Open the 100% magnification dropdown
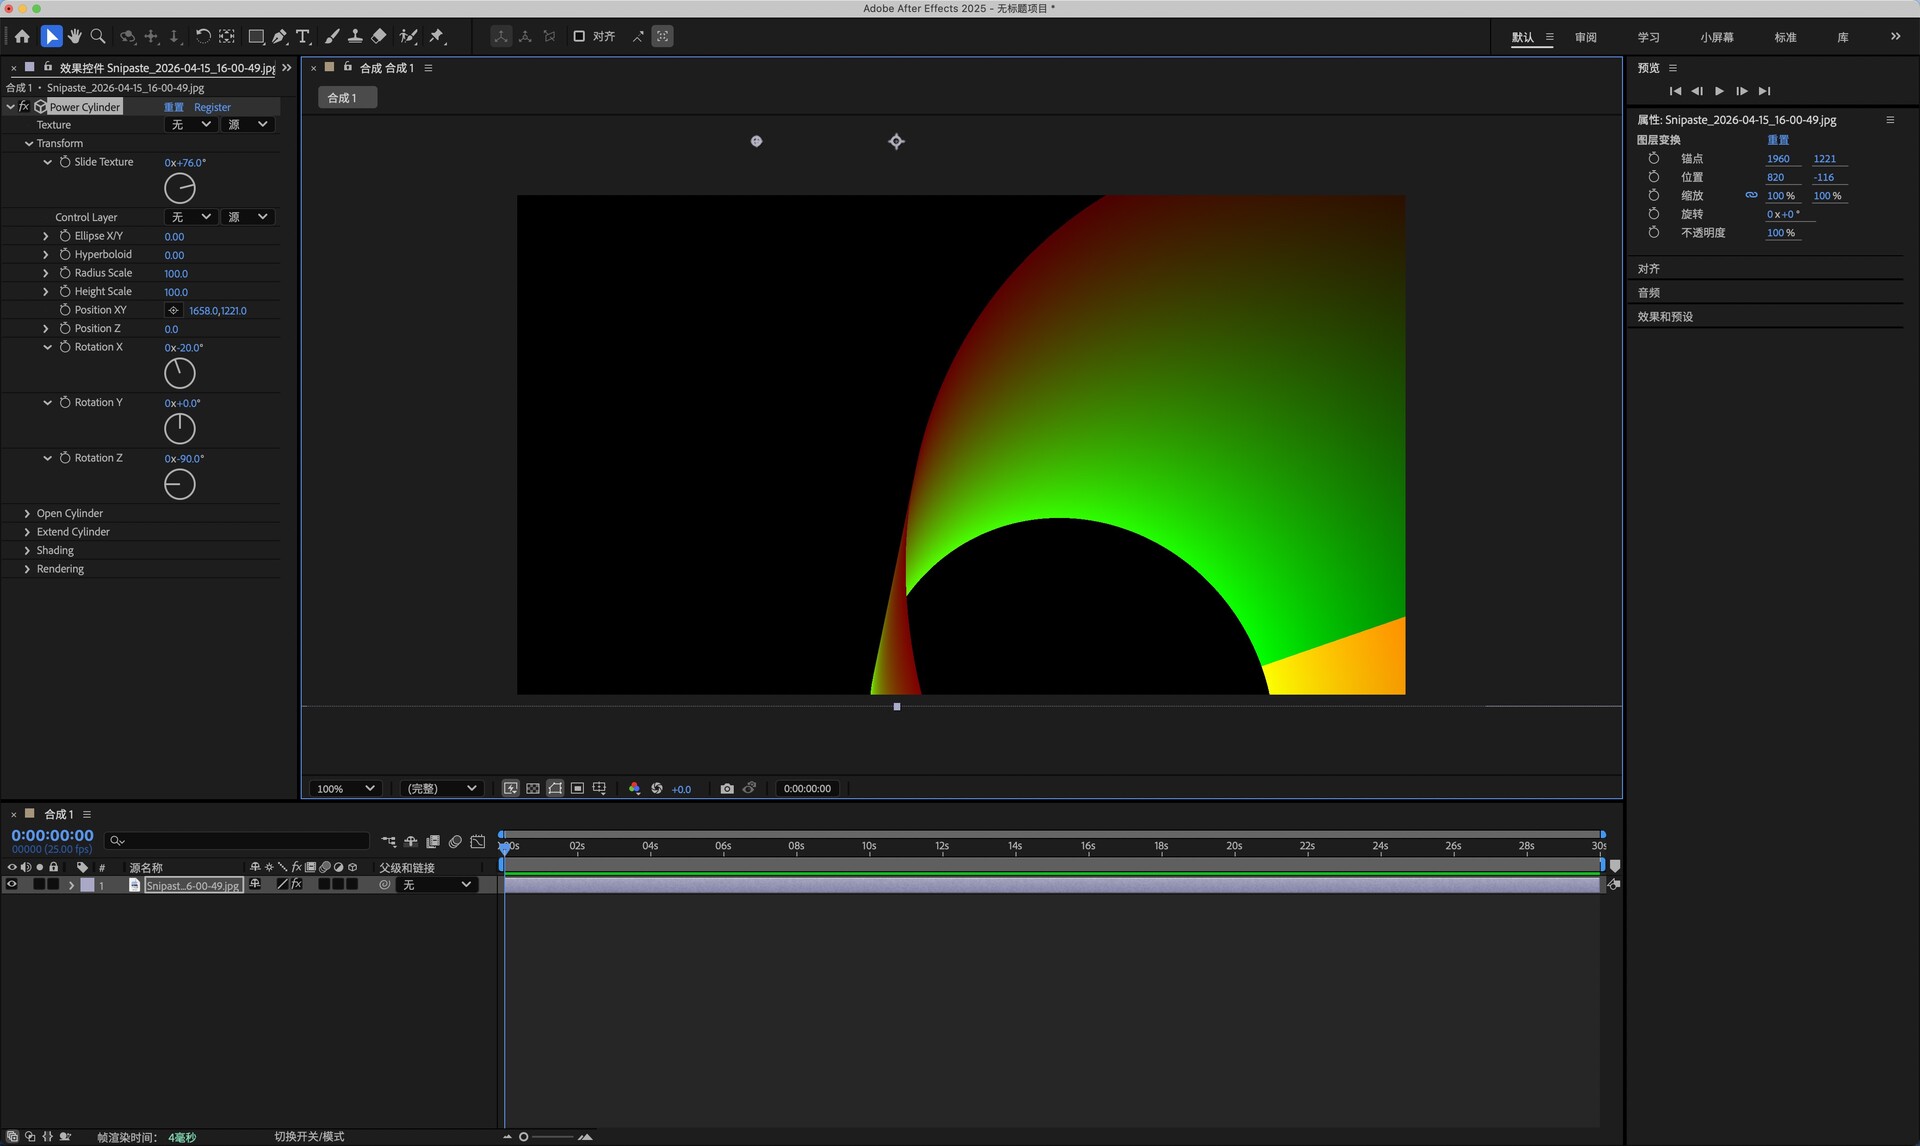Image resolution: width=1920 pixels, height=1146 pixels. tap(345, 789)
